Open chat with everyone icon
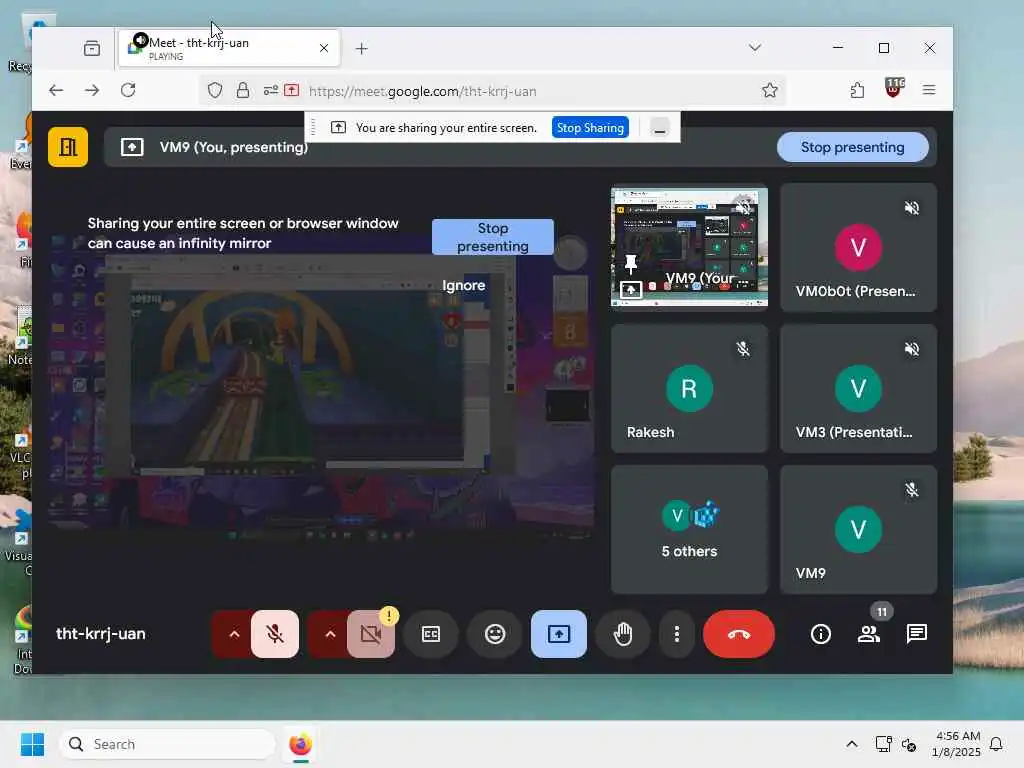The height and width of the screenshot is (768, 1024). click(x=917, y=633)
